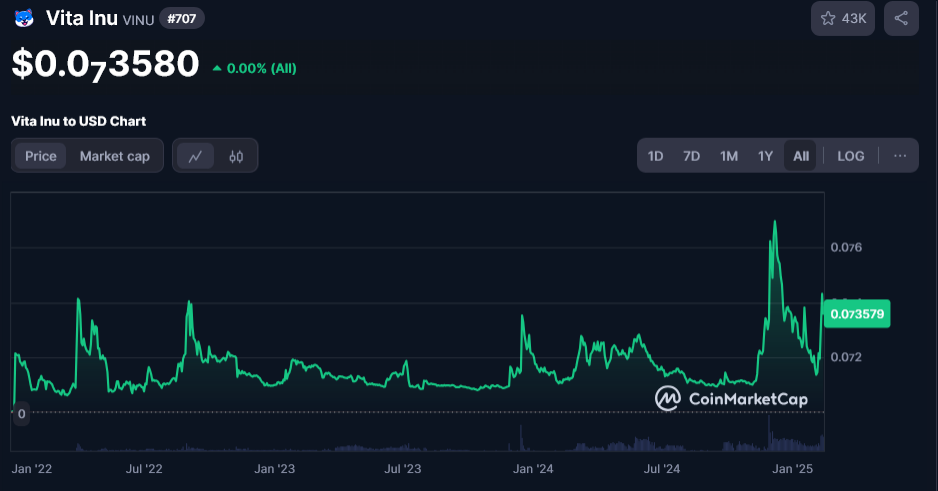Add Vita Inu to watchlist via star button
The image size is (938, 491).
pos(843,19)
